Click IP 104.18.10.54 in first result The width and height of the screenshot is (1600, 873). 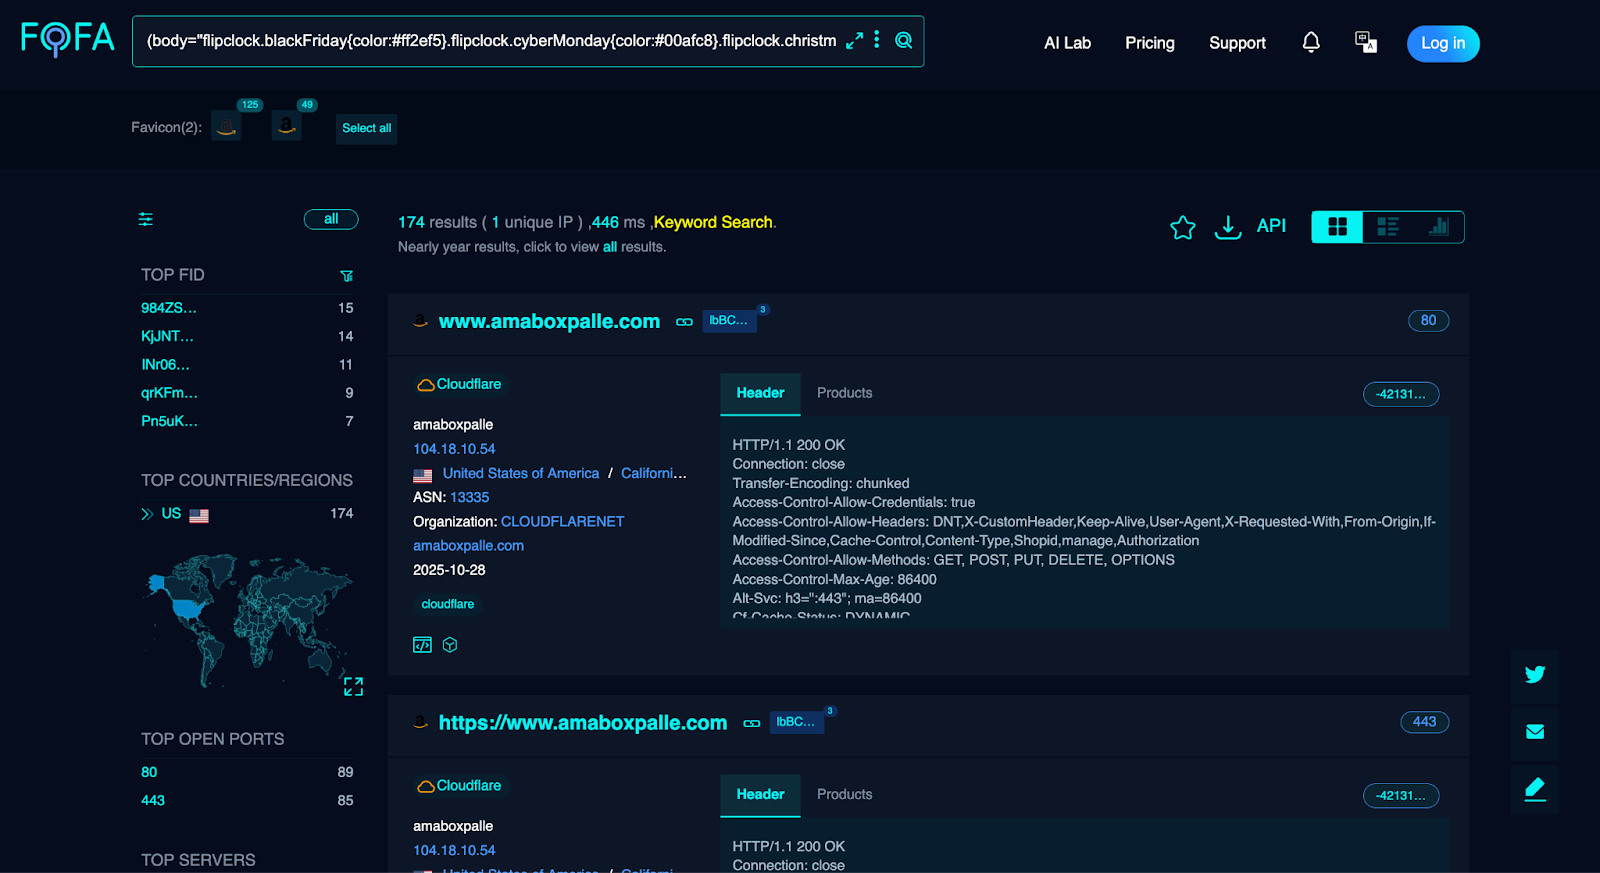pos(454,449)
